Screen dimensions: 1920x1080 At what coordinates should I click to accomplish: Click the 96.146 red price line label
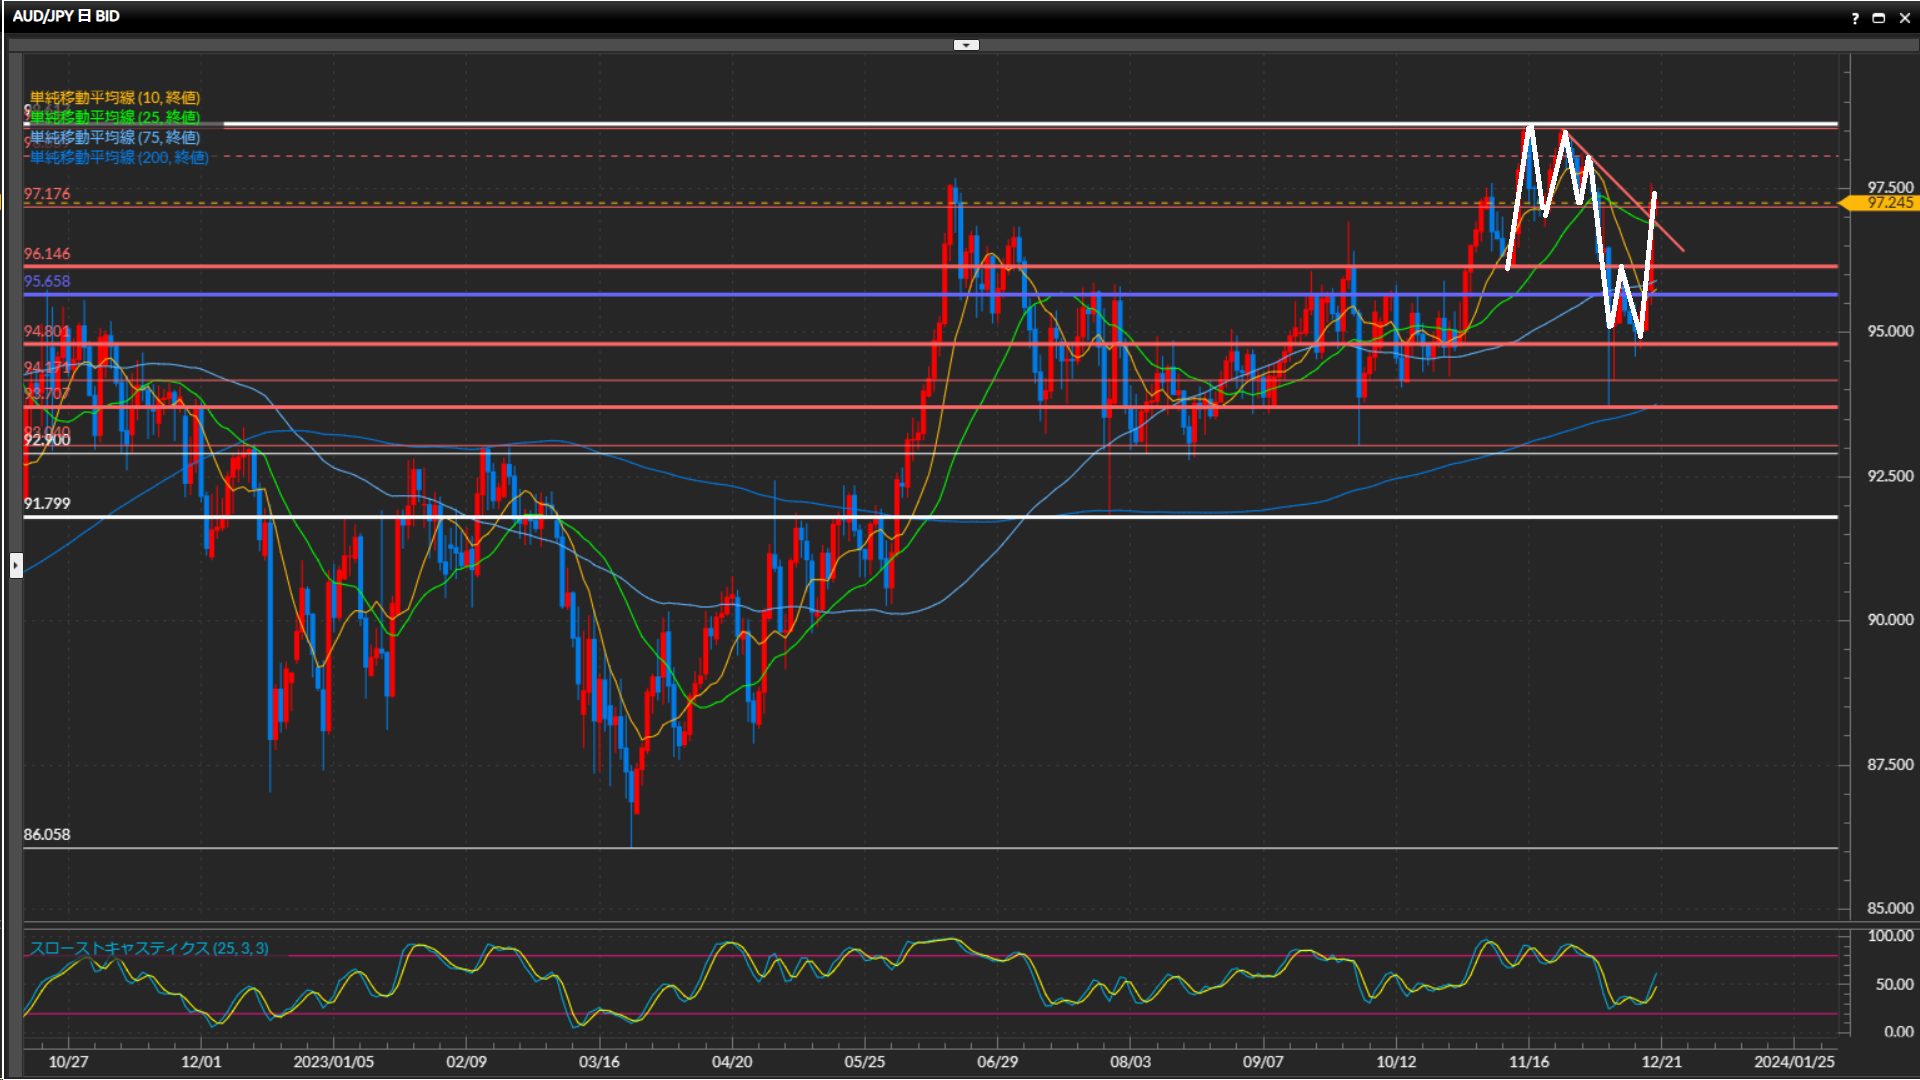[x=47, y=254]
